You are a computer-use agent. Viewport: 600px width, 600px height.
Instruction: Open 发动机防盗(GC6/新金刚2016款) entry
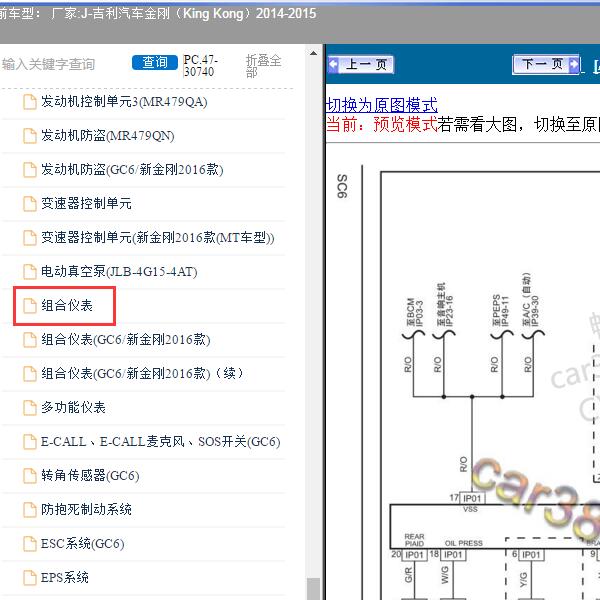(x=132, y=170)
